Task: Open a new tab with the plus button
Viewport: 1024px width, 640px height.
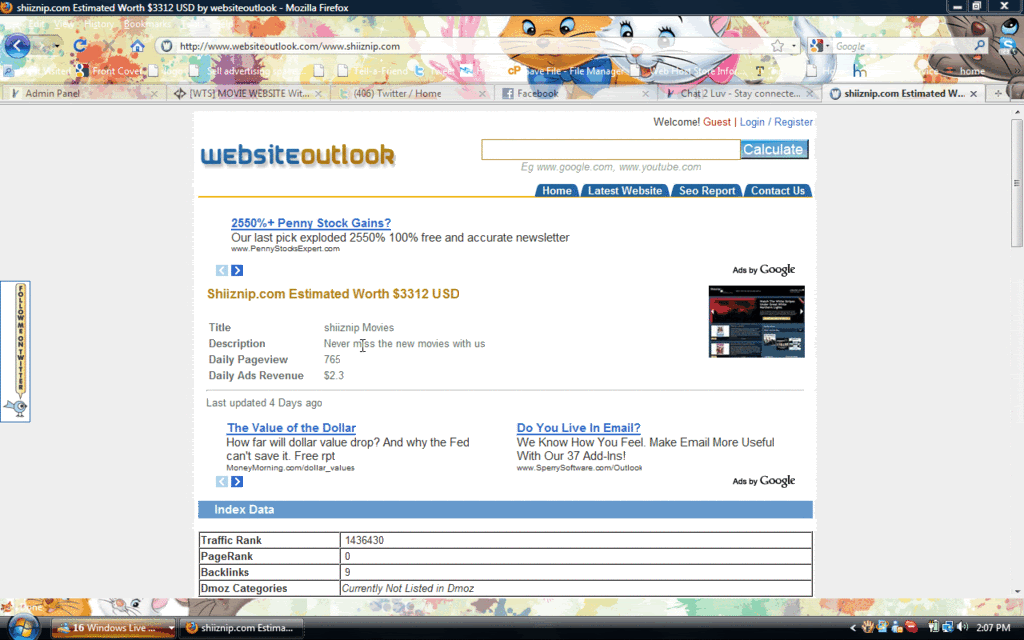Action: [x=998, y=93]
